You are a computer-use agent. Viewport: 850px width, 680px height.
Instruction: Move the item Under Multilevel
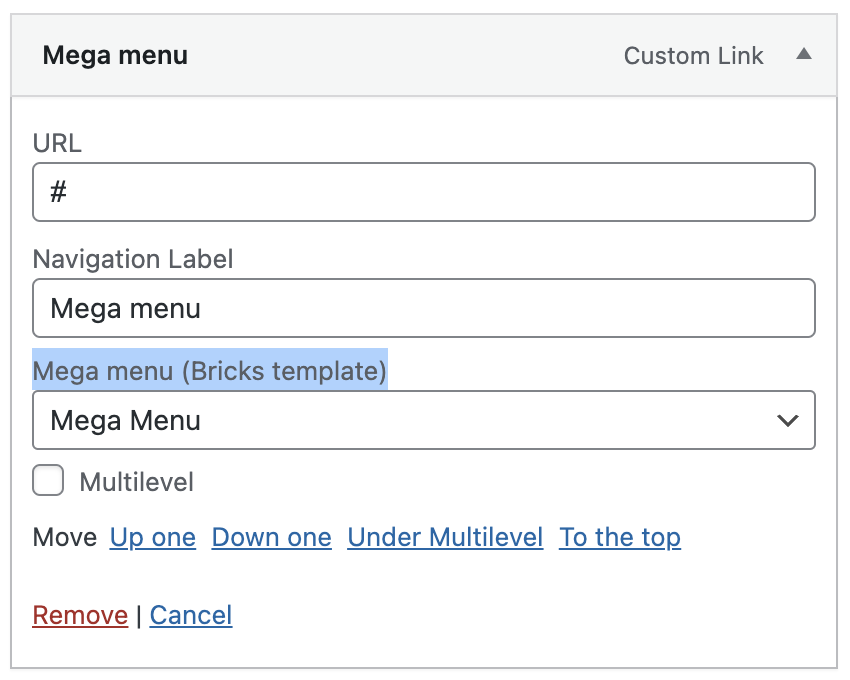pos(445,537)
